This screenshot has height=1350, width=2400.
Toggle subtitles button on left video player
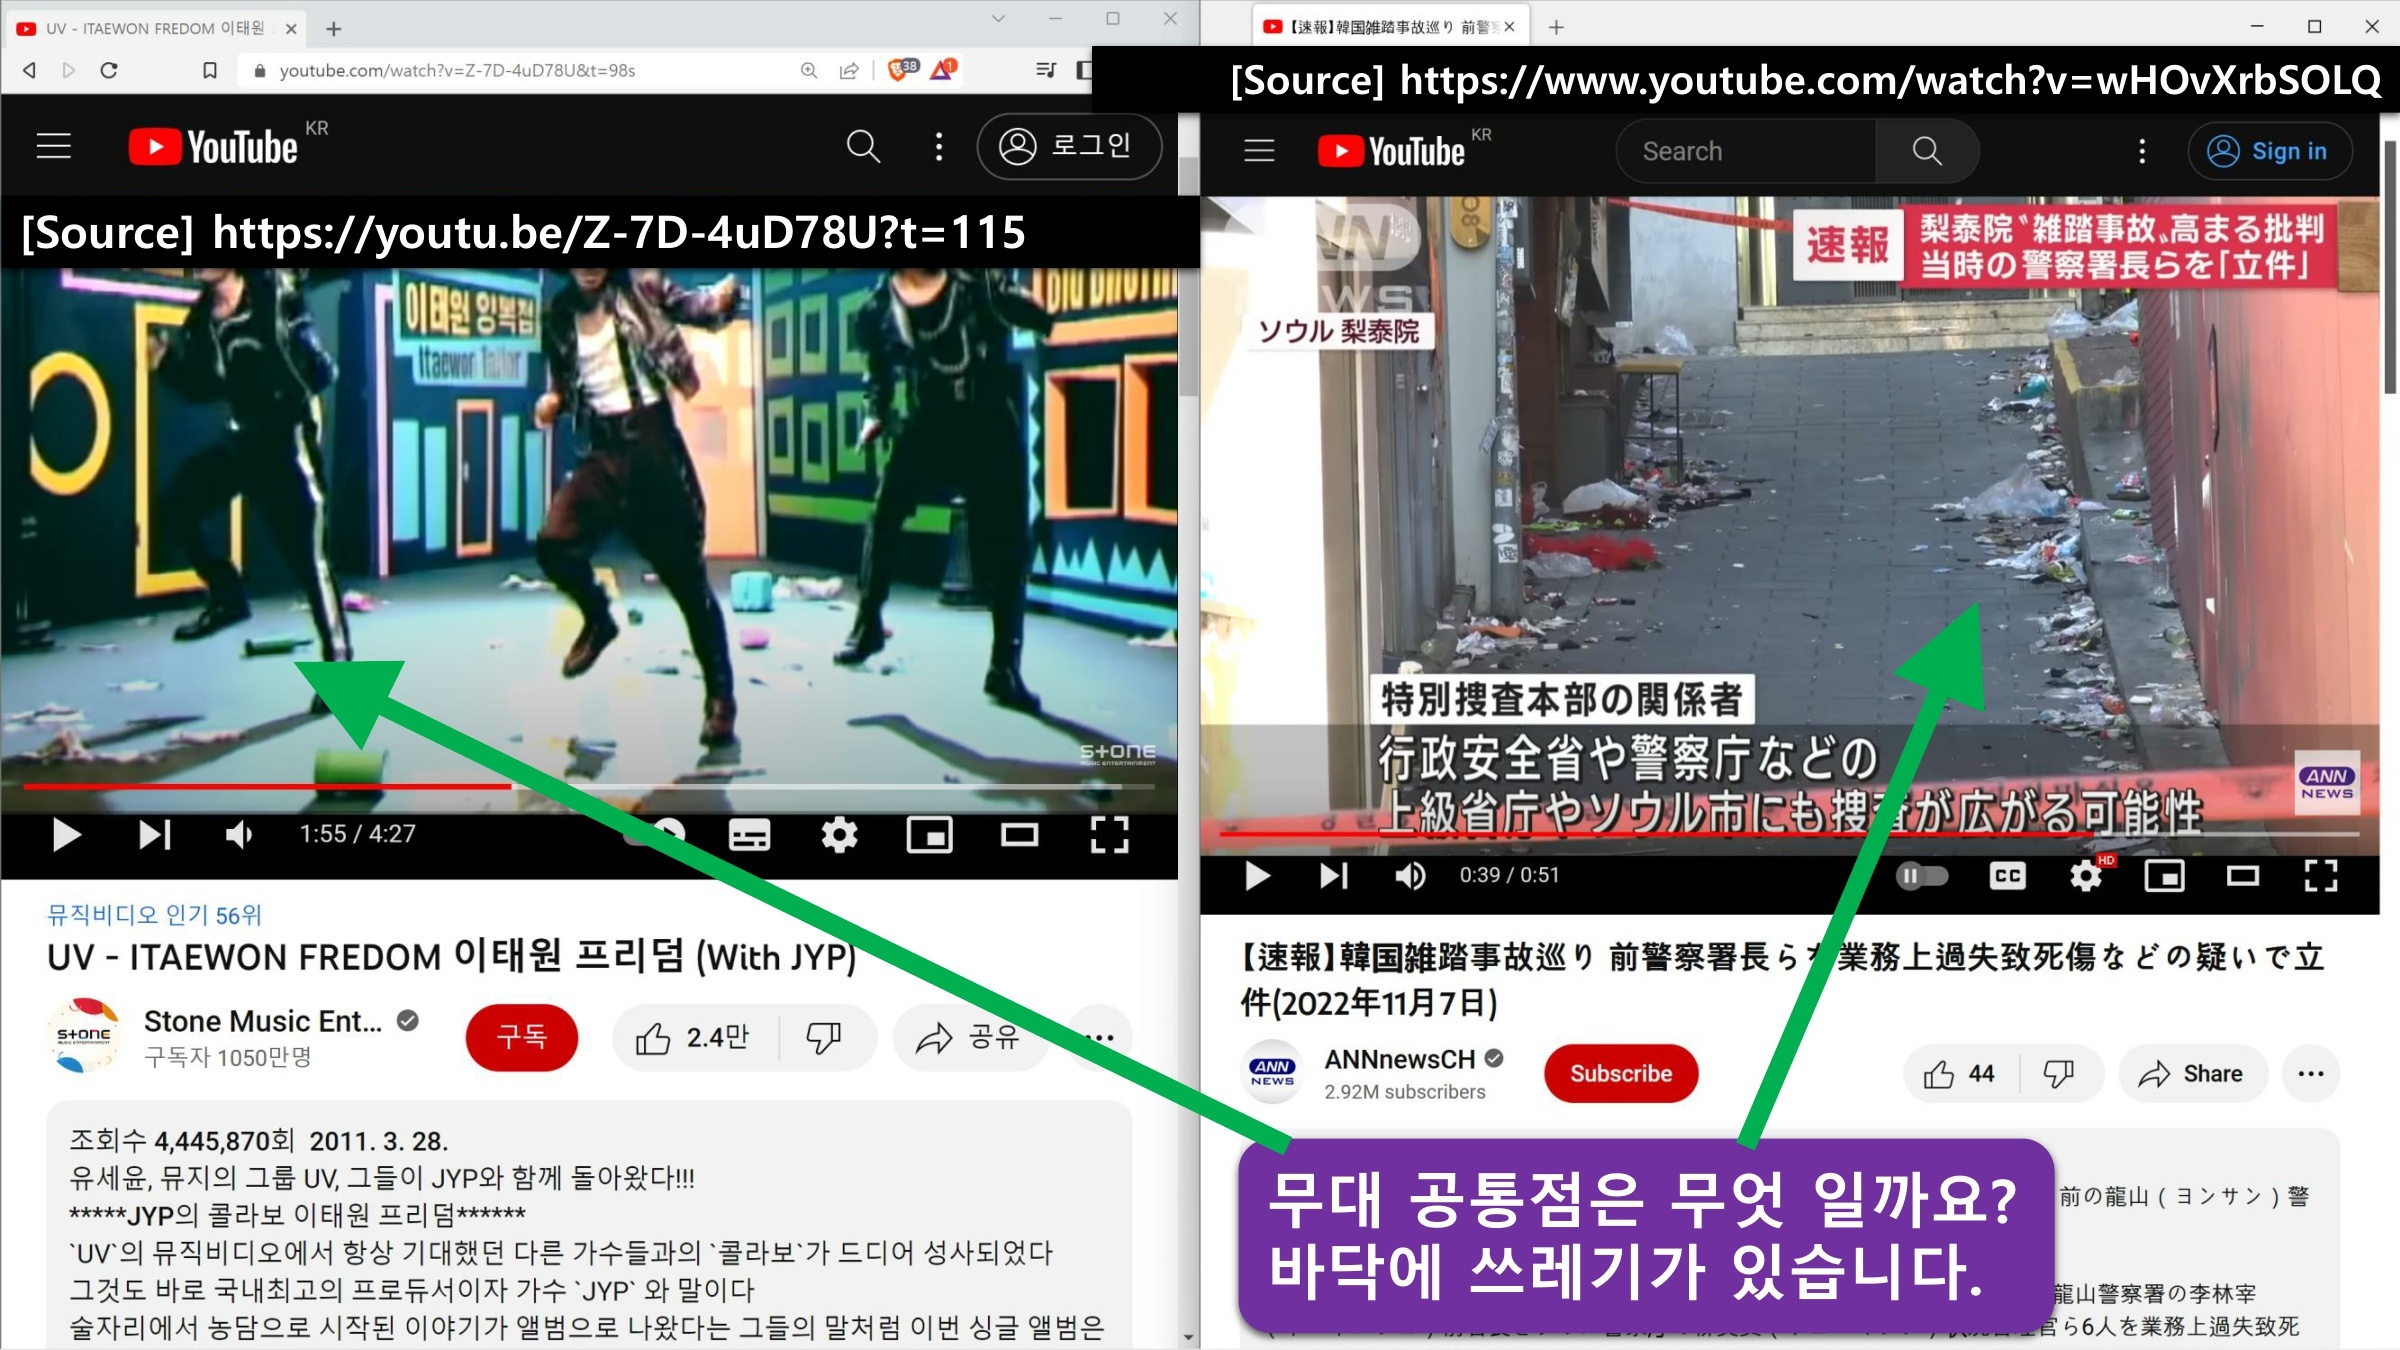(749, 834)
